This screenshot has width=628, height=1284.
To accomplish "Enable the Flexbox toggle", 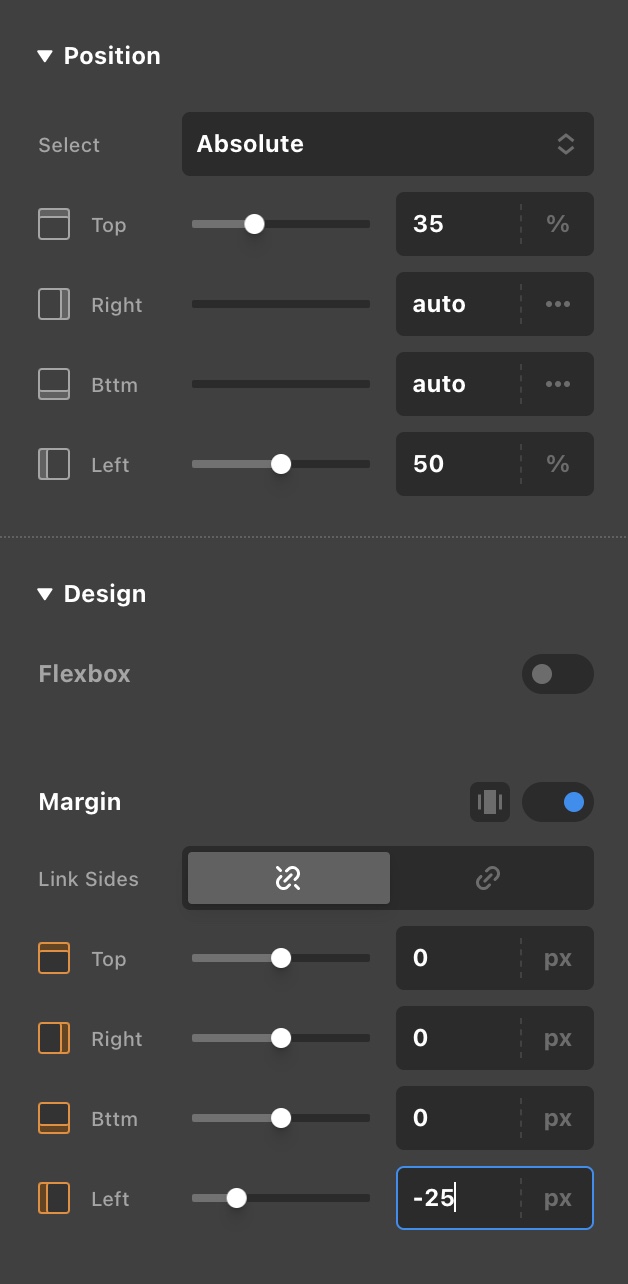I will (557, 674).
